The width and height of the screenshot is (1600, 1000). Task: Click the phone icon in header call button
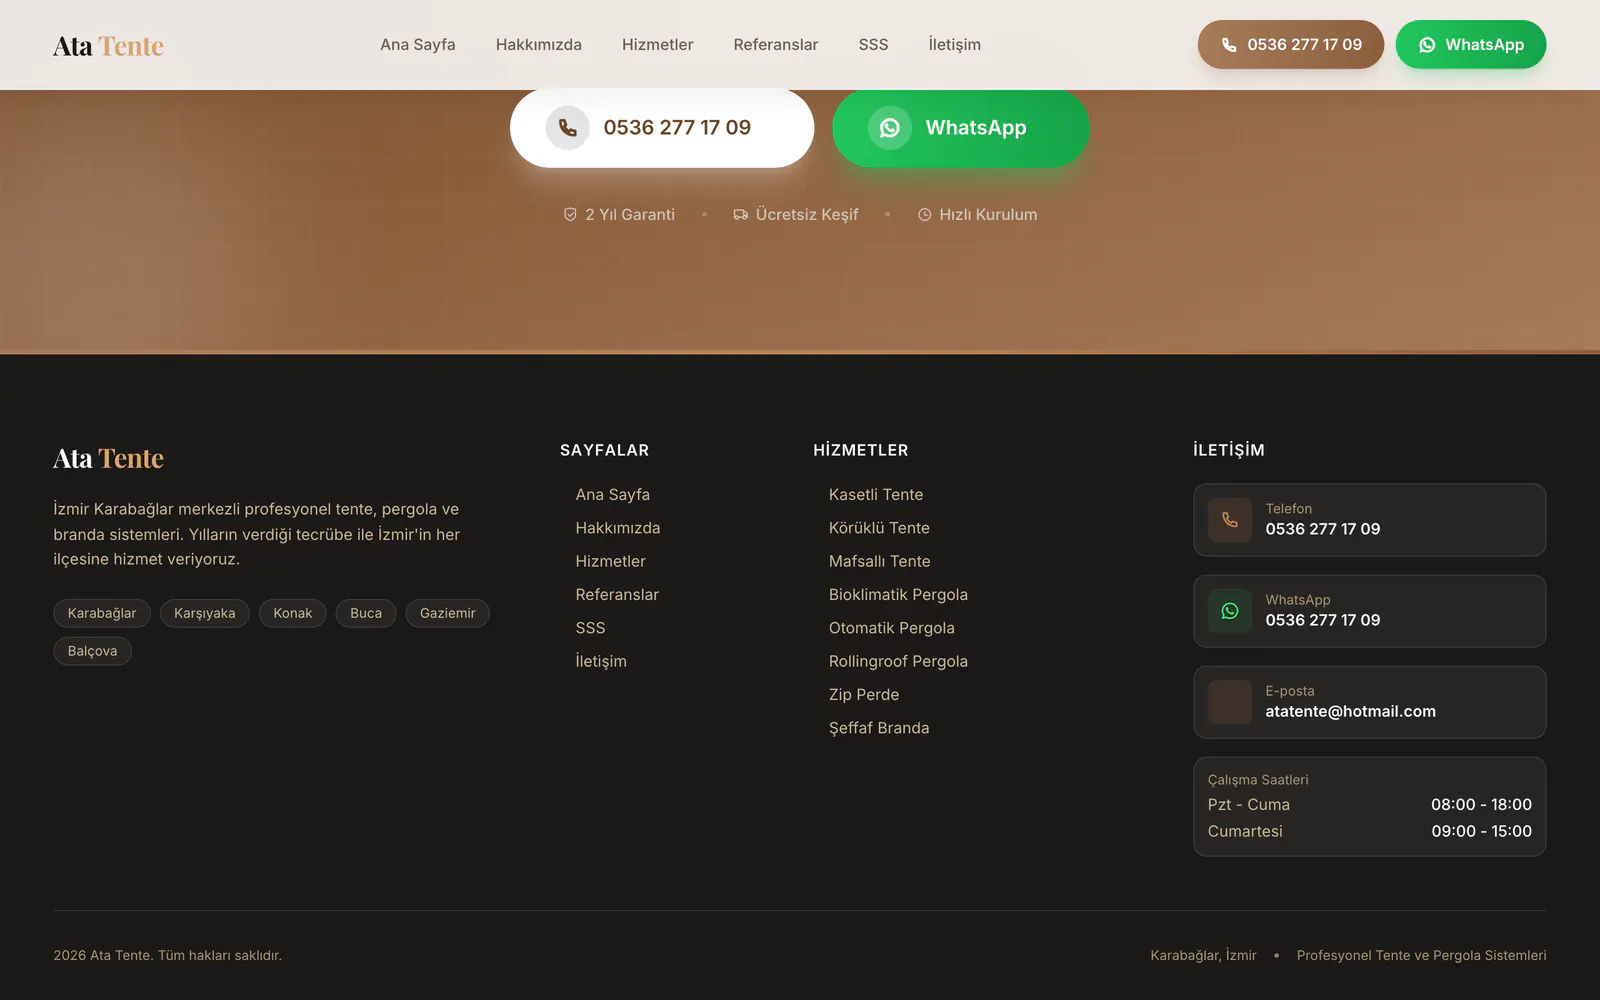tap(1229, 45)
